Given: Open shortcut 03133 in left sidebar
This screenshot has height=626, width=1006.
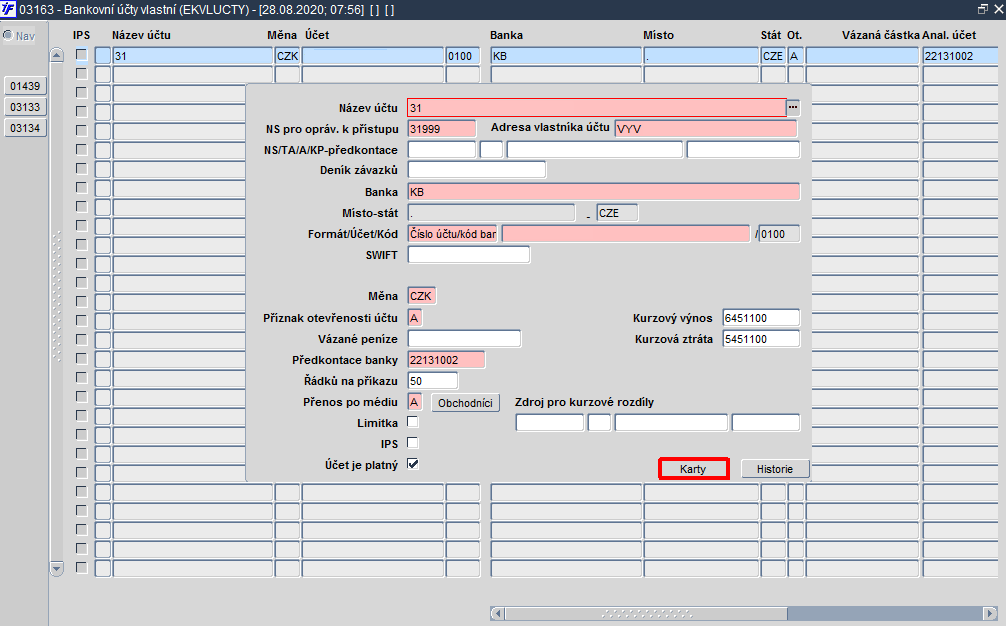Looking at the screenshot, I should point(25,107).
